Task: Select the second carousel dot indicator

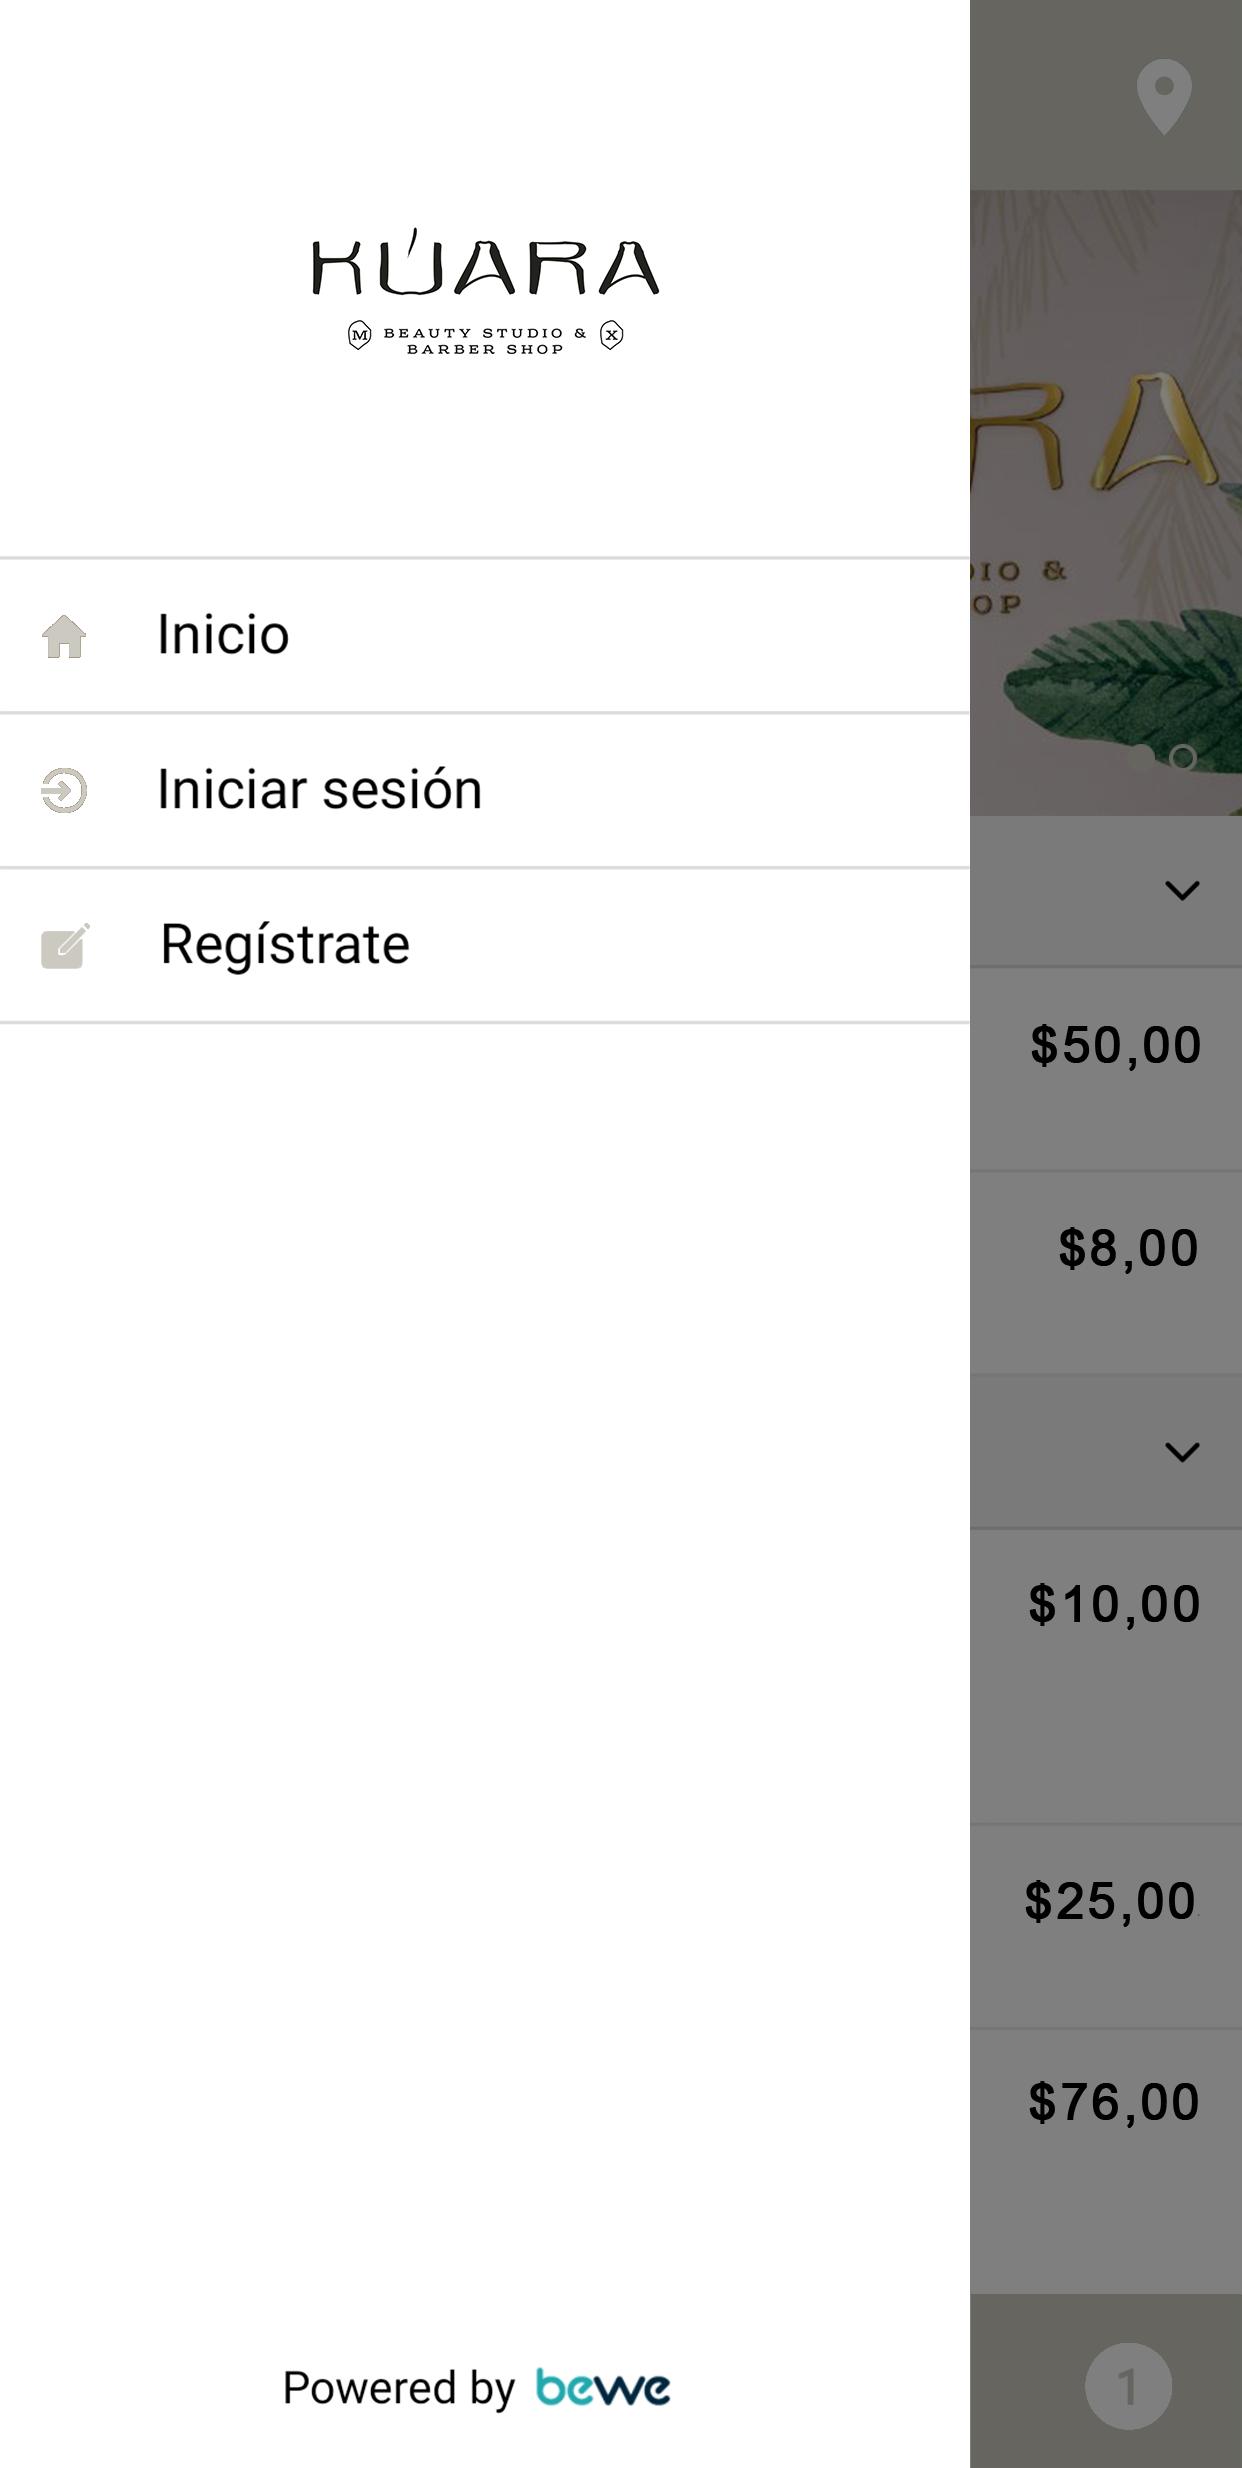Action: pos(1183,758)
